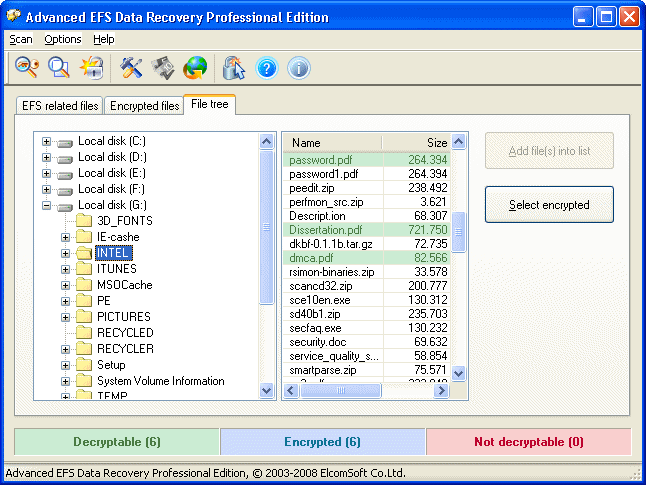Switch to the Encrypted files tab

coord(144,106)
